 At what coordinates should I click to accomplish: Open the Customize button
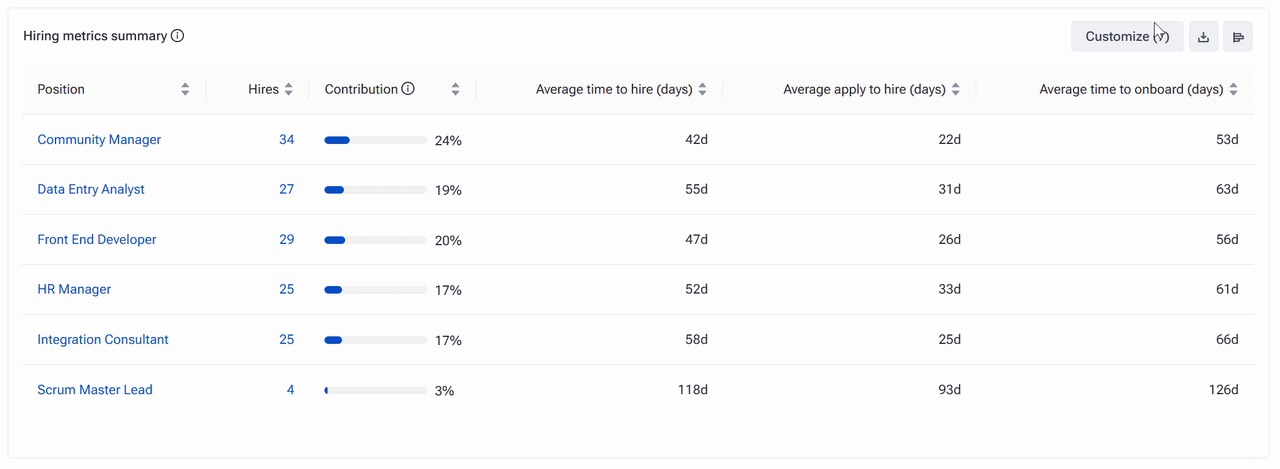(1127, 37)
